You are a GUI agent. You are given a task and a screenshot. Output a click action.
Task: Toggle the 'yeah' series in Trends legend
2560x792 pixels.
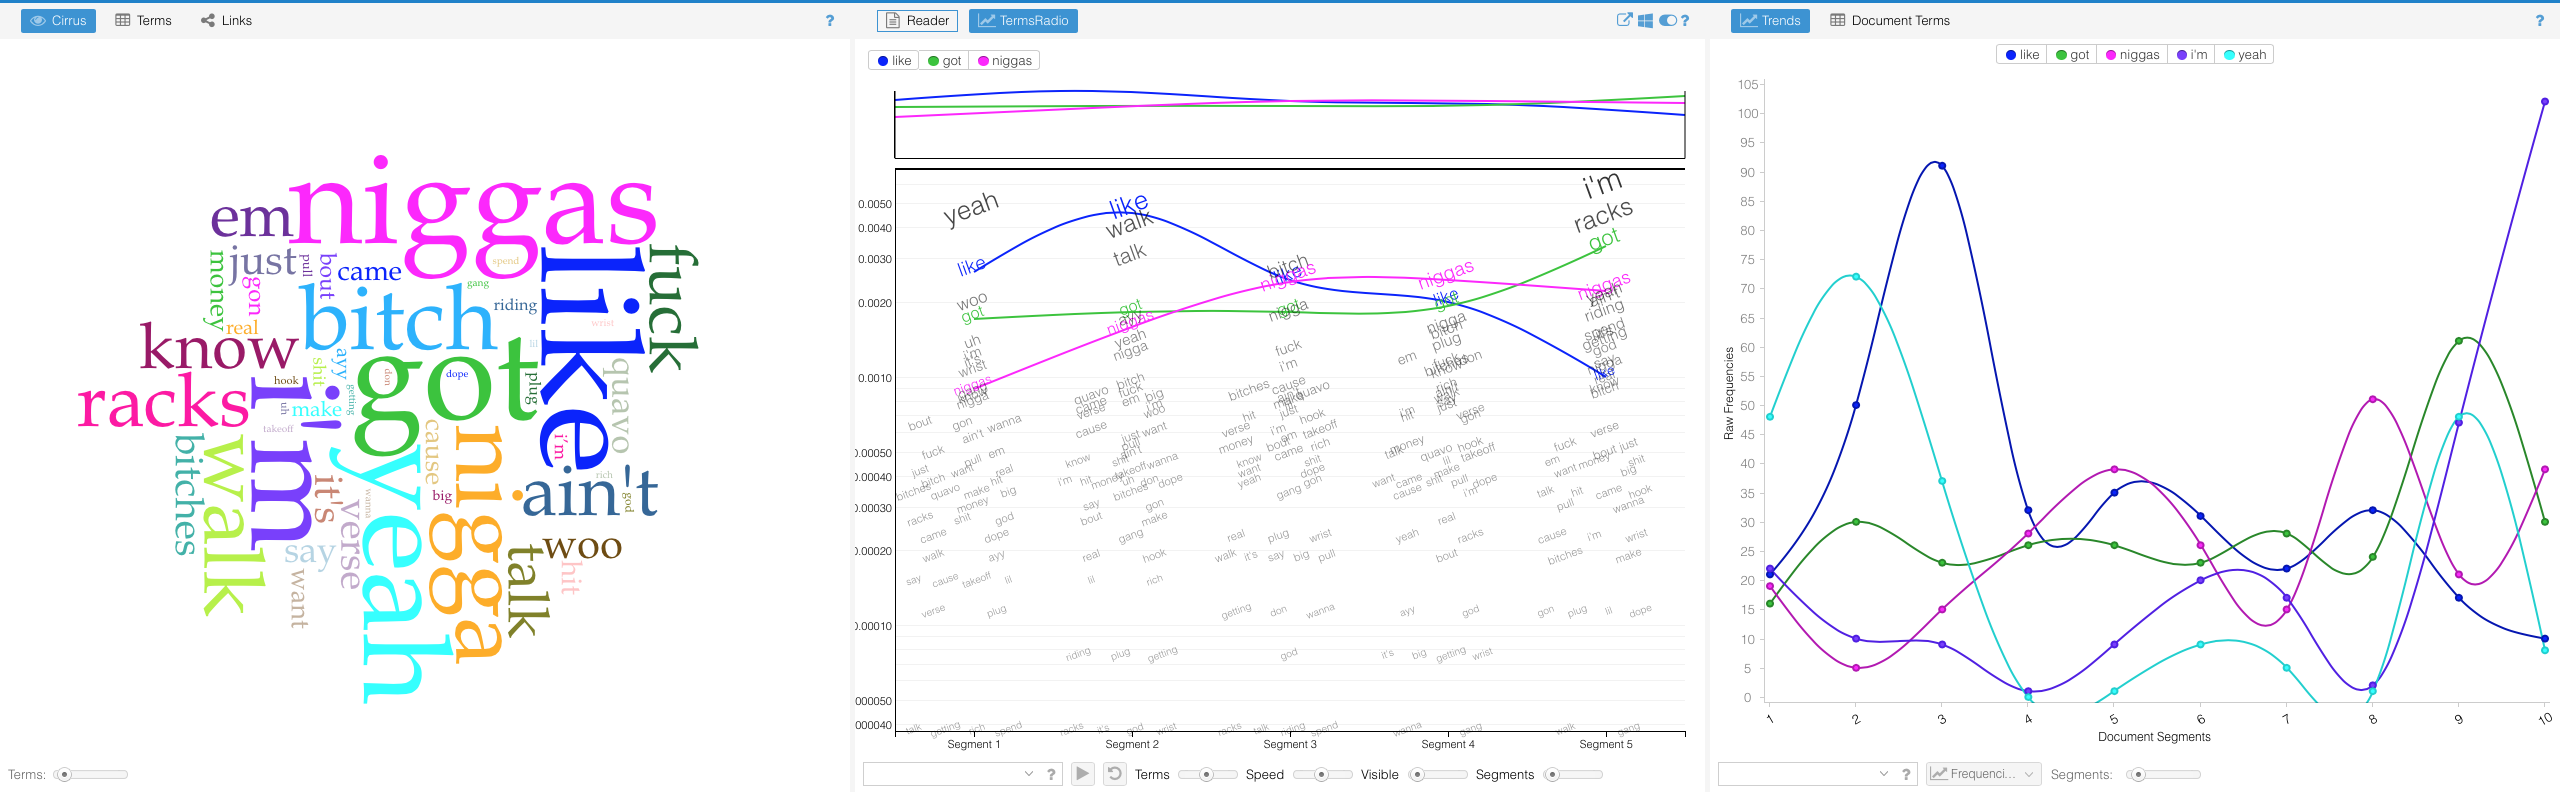coord(2244,55)
